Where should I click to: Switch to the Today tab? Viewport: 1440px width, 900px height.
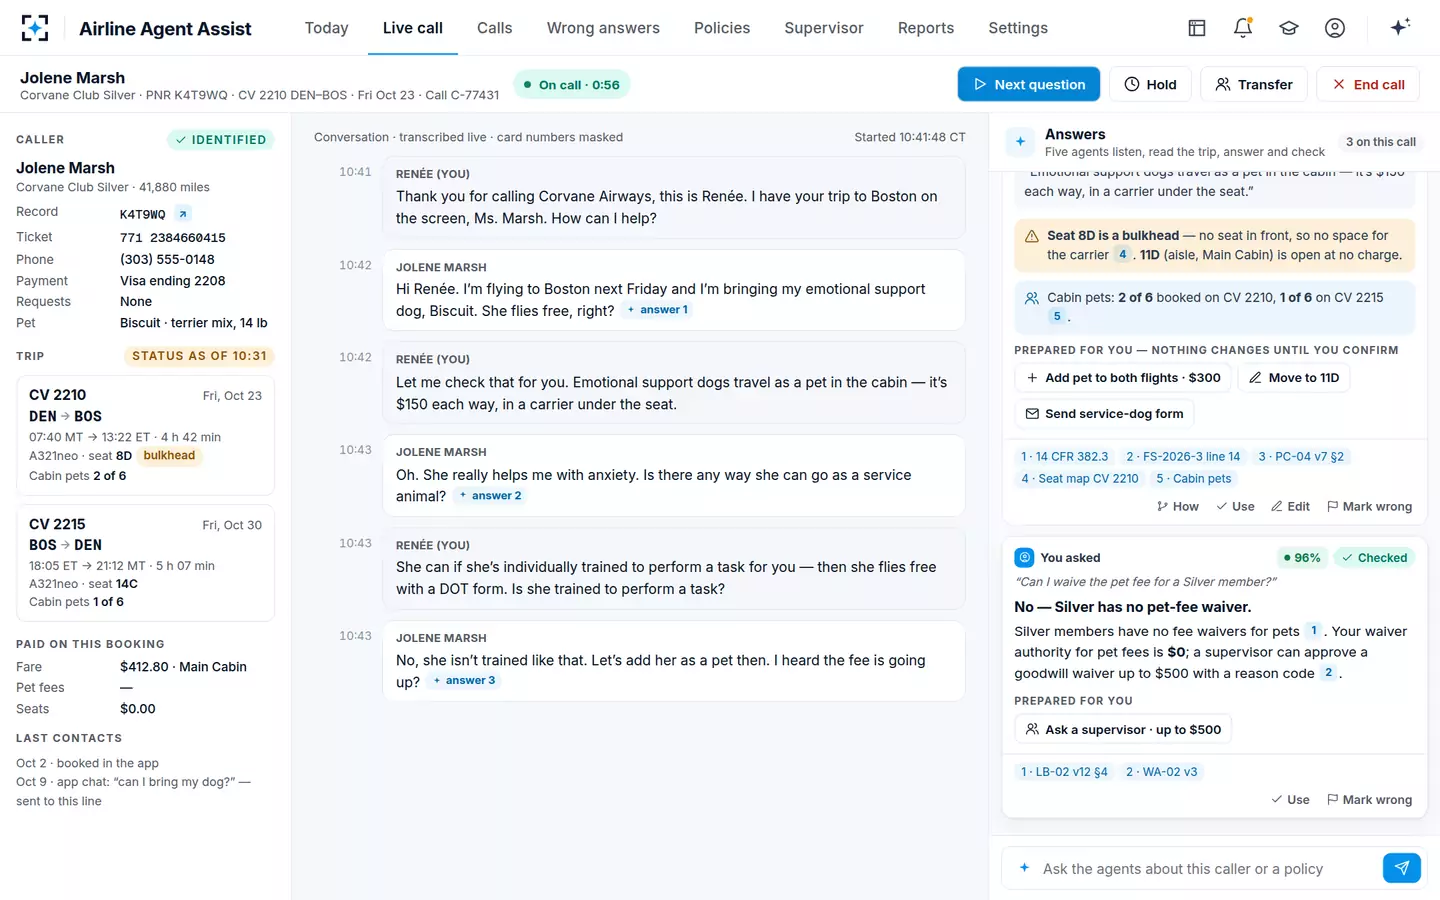[x=327, y=28]
